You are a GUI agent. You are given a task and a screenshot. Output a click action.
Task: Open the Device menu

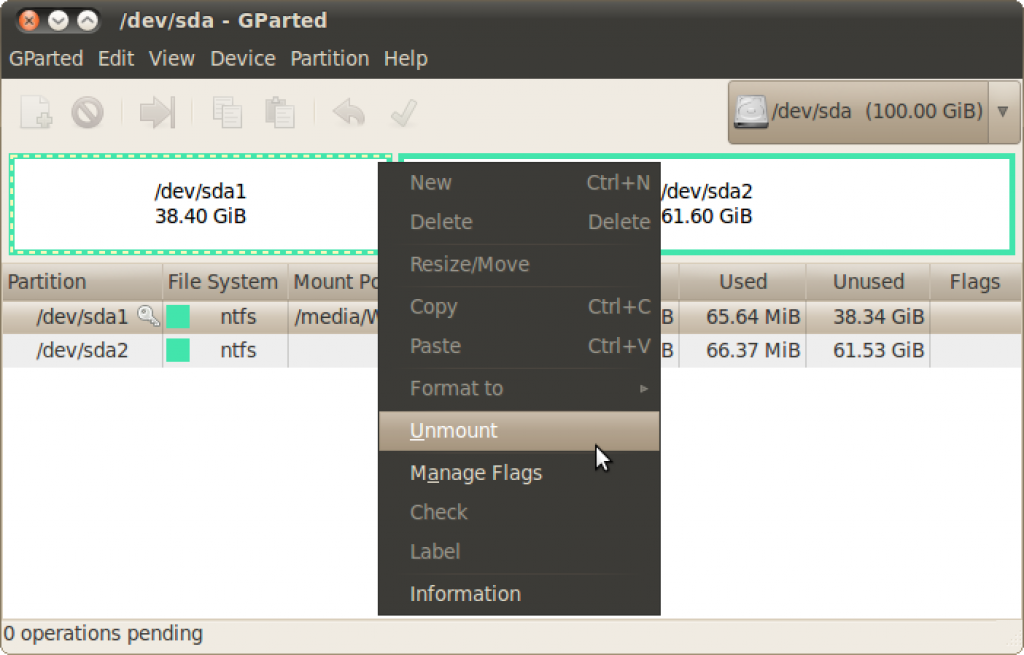tap(243, 59)
